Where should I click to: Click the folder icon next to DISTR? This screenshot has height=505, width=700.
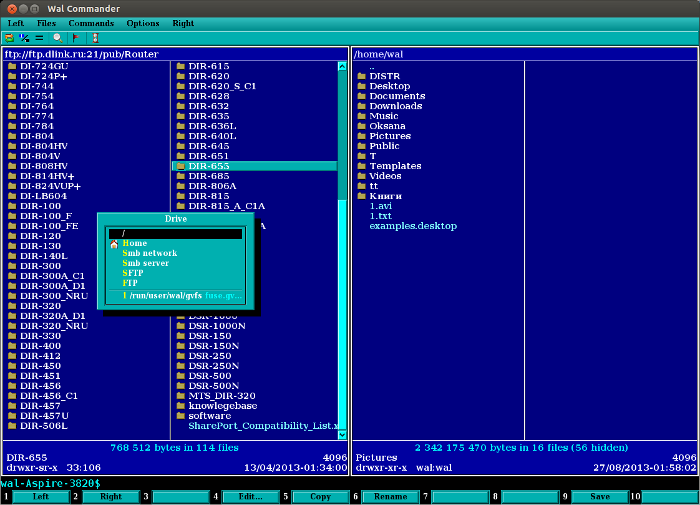tap(361, 76)
